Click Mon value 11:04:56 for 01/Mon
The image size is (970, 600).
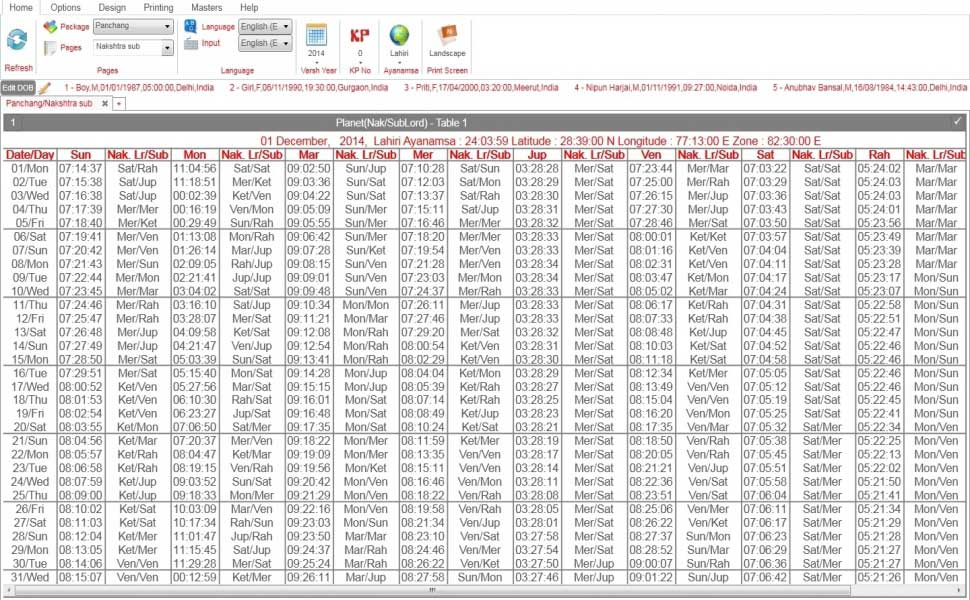click(x=195, y=168)
